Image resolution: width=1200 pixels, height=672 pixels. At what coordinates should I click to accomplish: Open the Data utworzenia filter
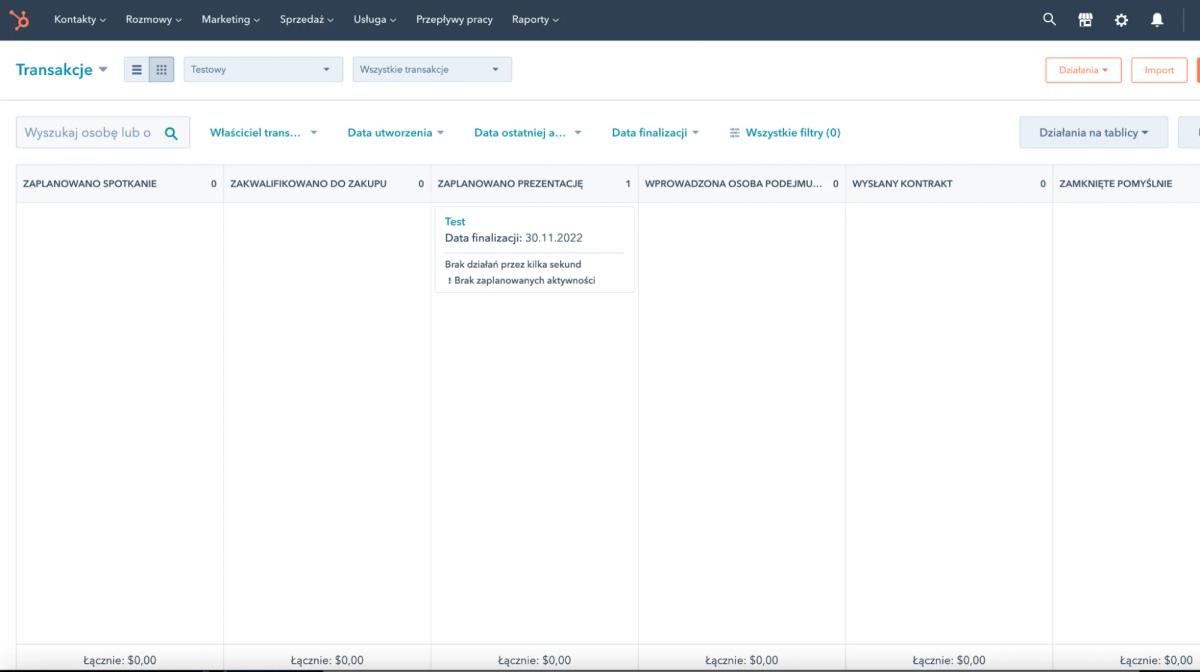click(396, 133)
